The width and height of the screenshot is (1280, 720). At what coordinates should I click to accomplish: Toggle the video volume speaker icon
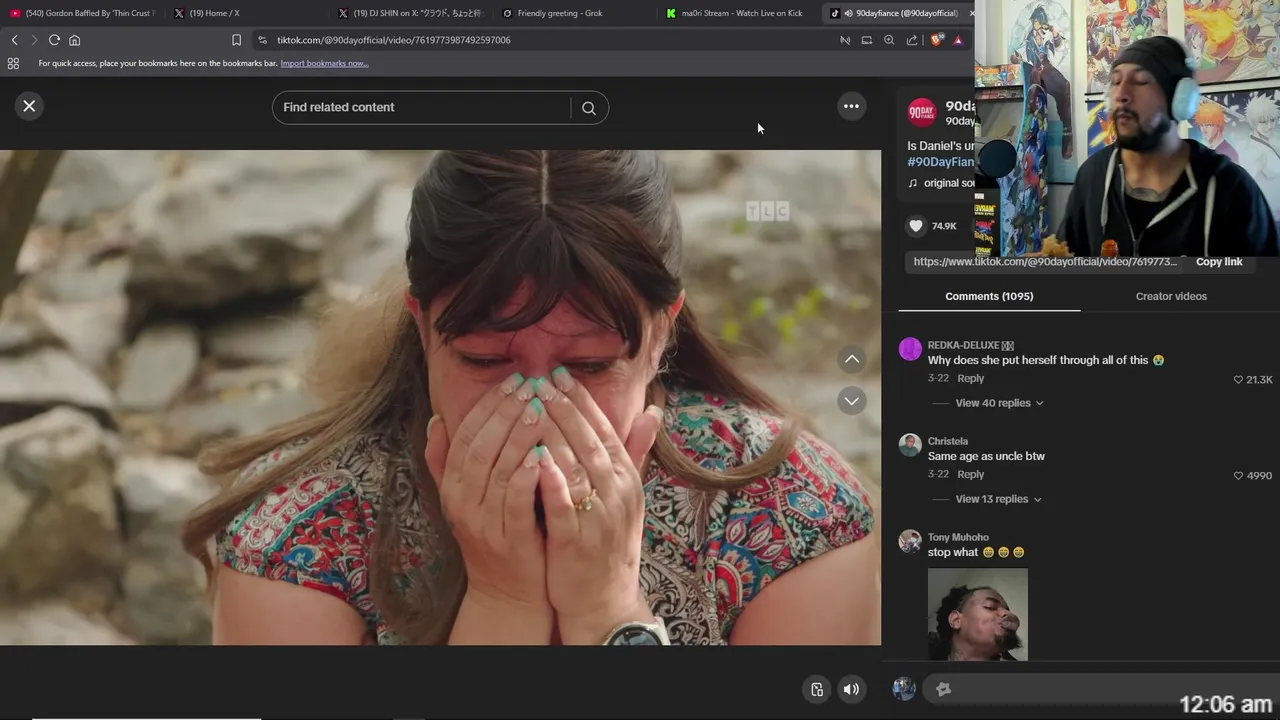851,689
